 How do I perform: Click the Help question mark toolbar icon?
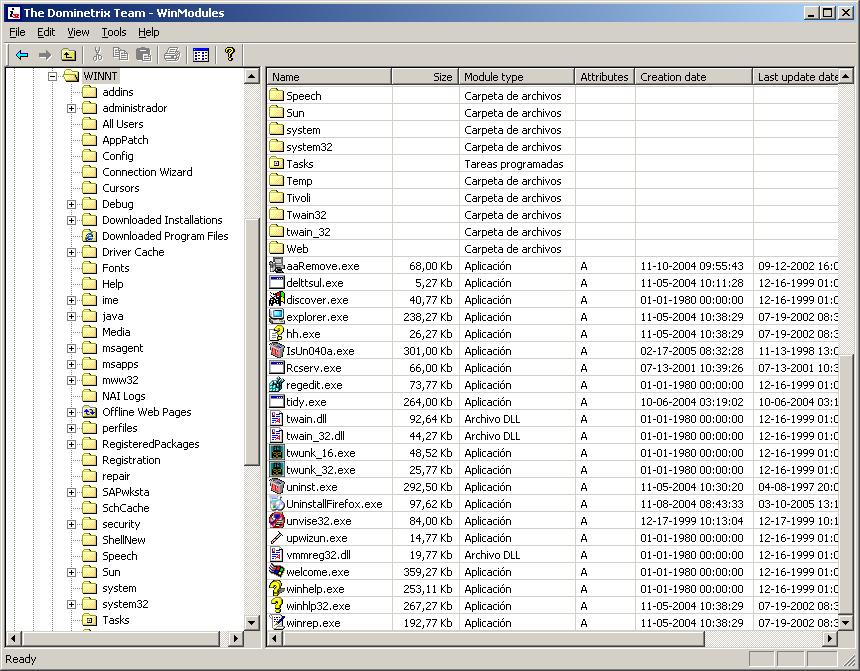(230, 54)
